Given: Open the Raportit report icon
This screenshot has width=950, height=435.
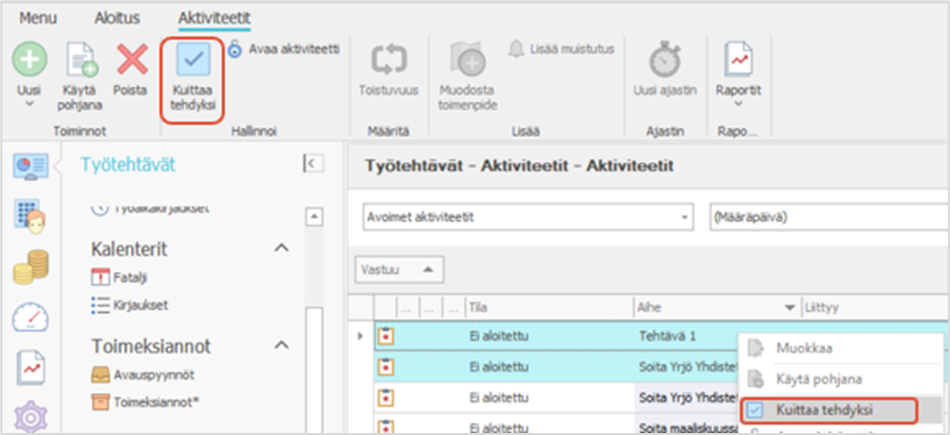Looking at the screenshot, I should pos(738,61).
